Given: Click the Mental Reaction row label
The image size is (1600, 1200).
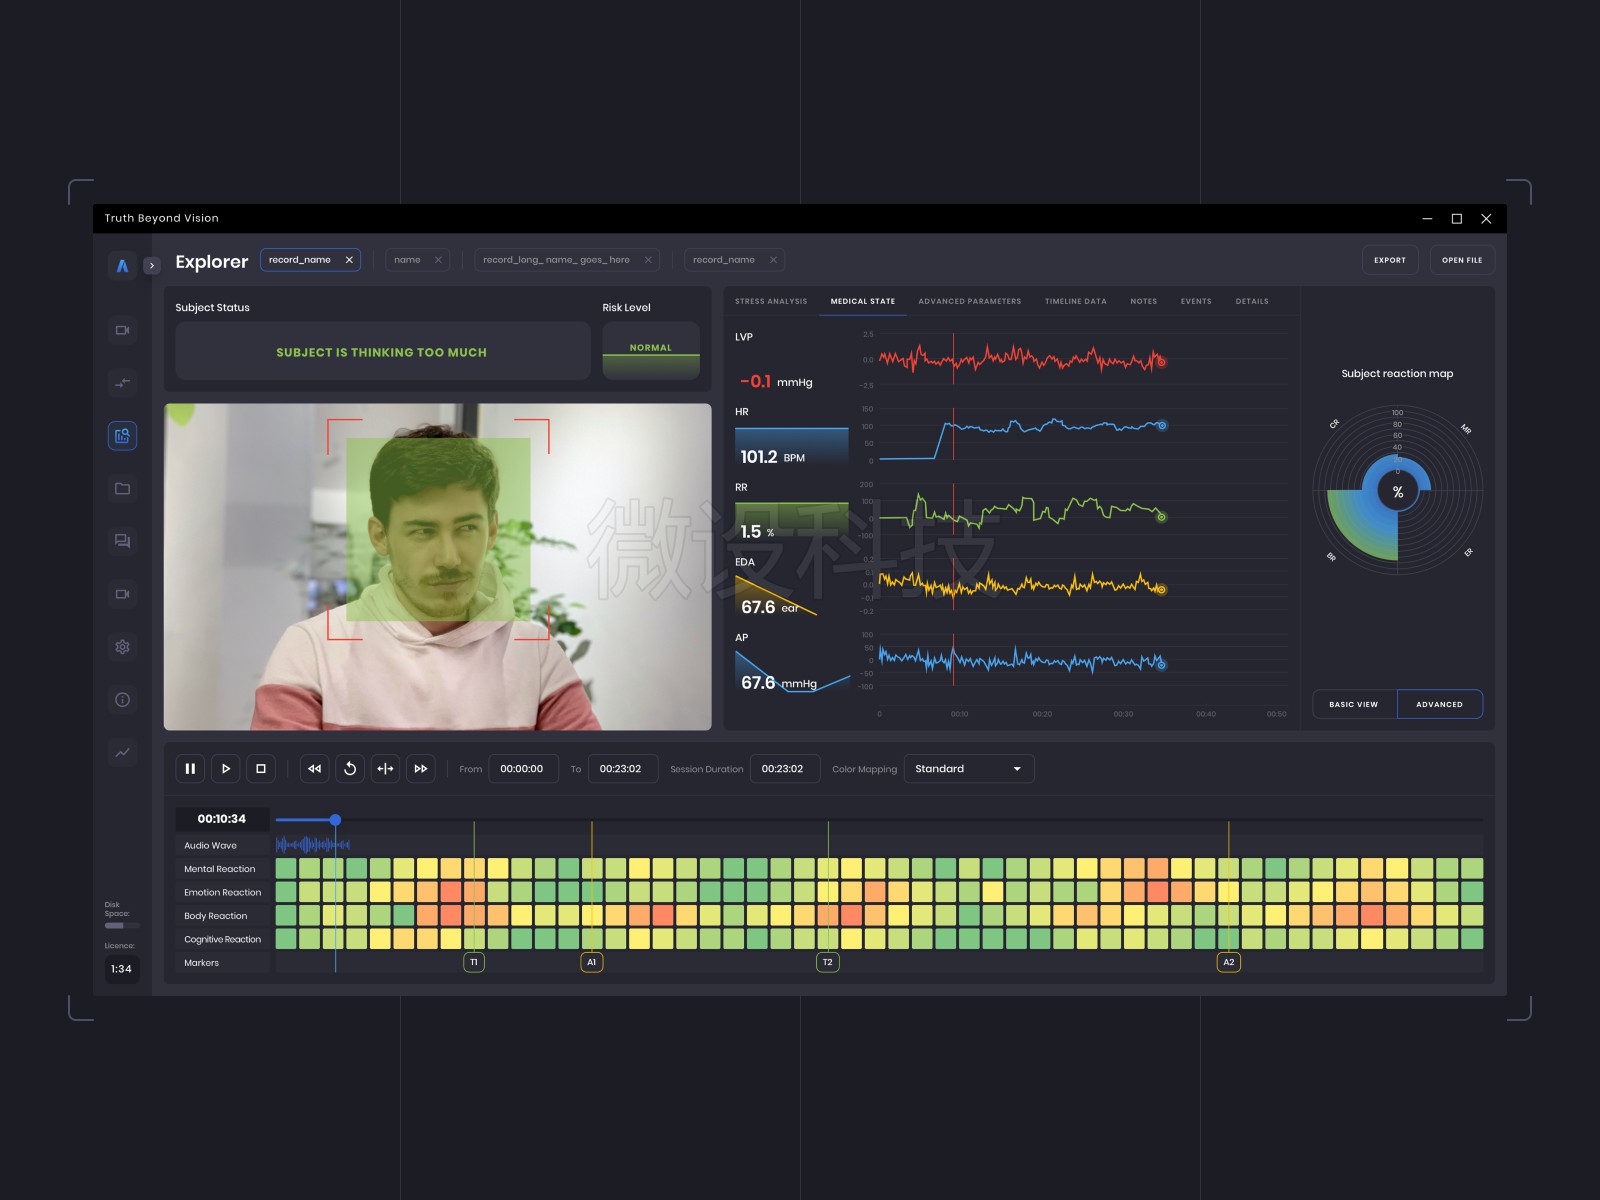Looking at the screenshot, I should 220,869.
